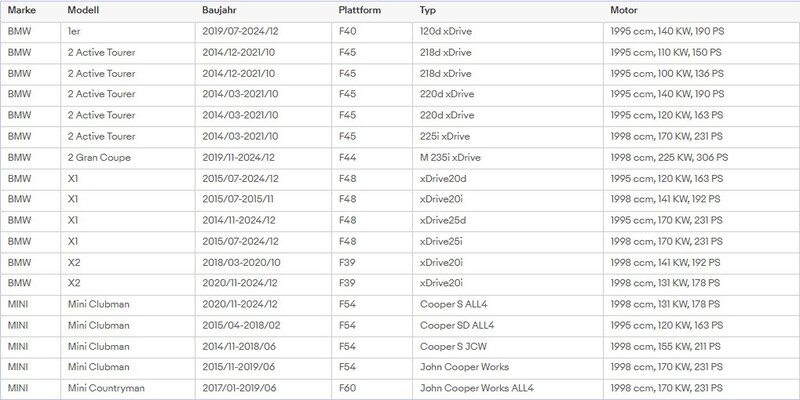Click motor cell '1995 ccm, 110 KW, 150 PS'

click(666, 53)
